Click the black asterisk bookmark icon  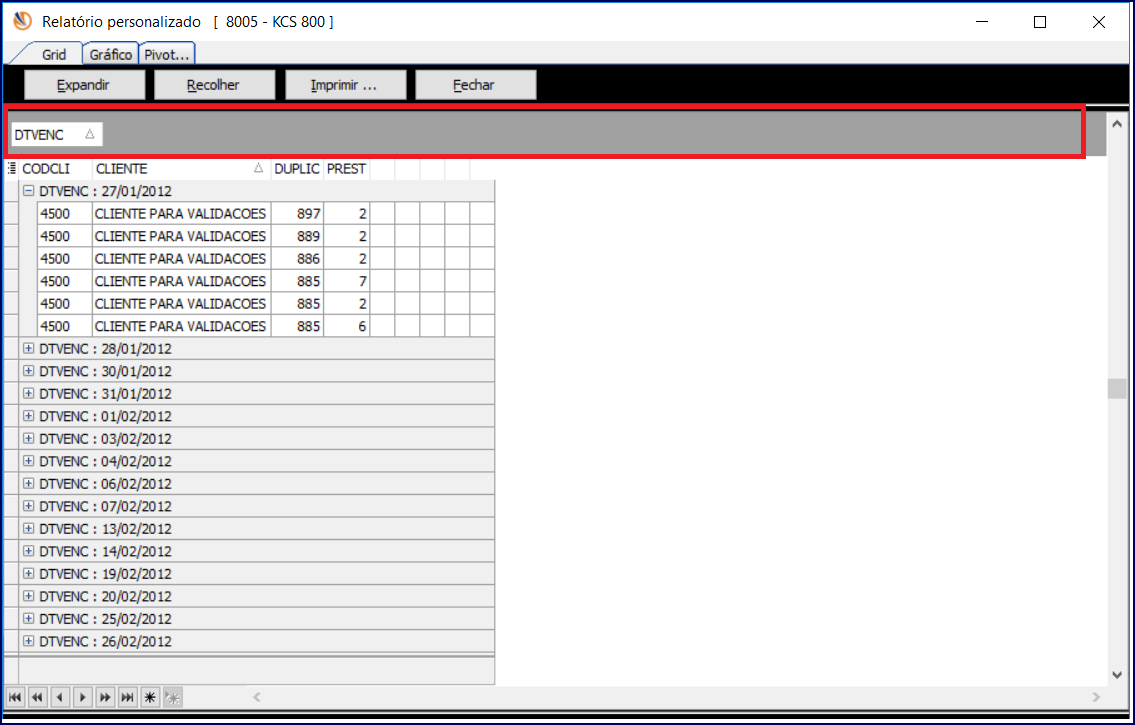click(150, 698)
